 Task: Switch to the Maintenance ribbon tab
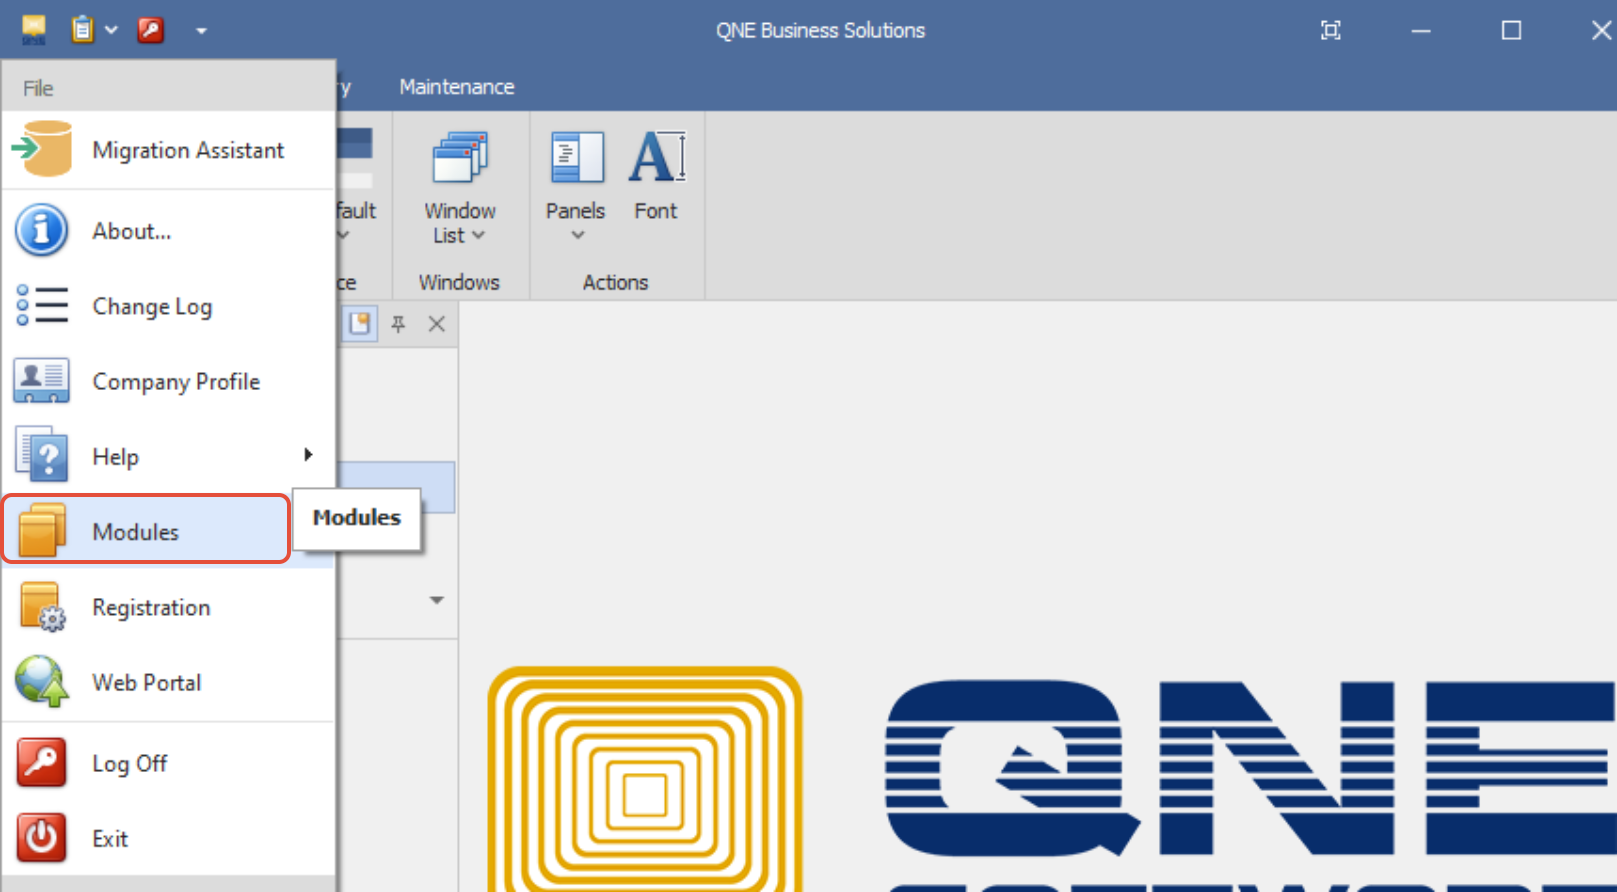(457, 87)
